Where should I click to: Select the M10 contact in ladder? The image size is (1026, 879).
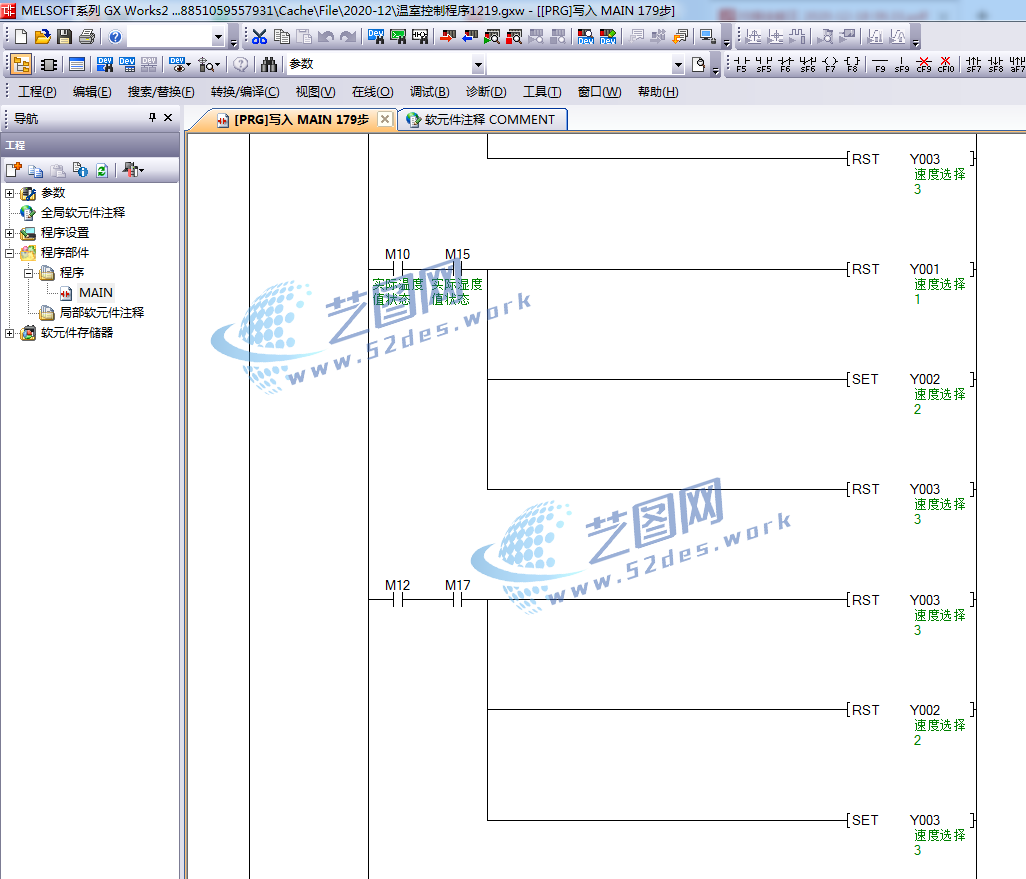(x=397, y=269)
